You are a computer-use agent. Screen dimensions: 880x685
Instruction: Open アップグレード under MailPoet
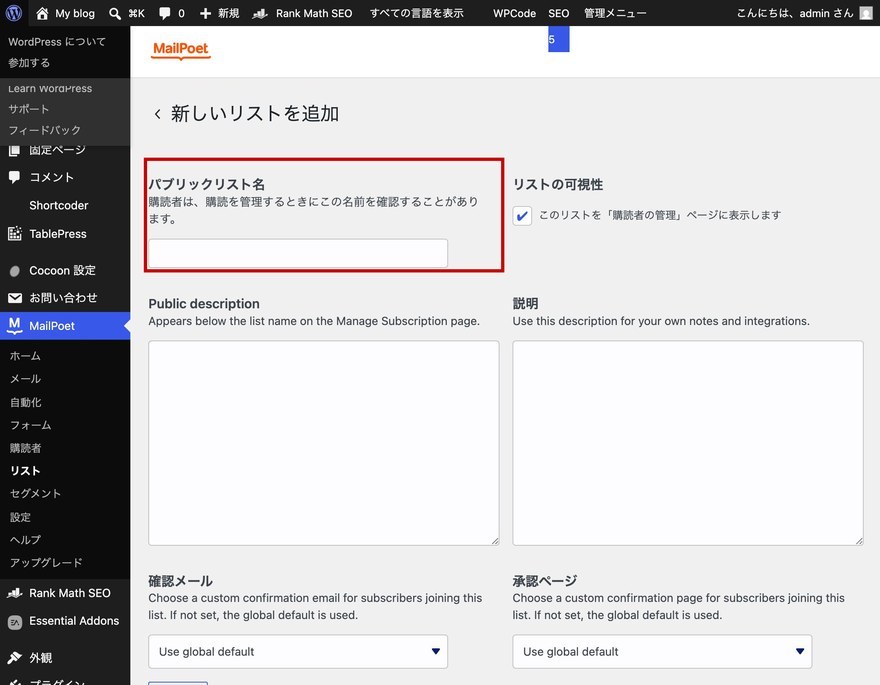point(46,563)
